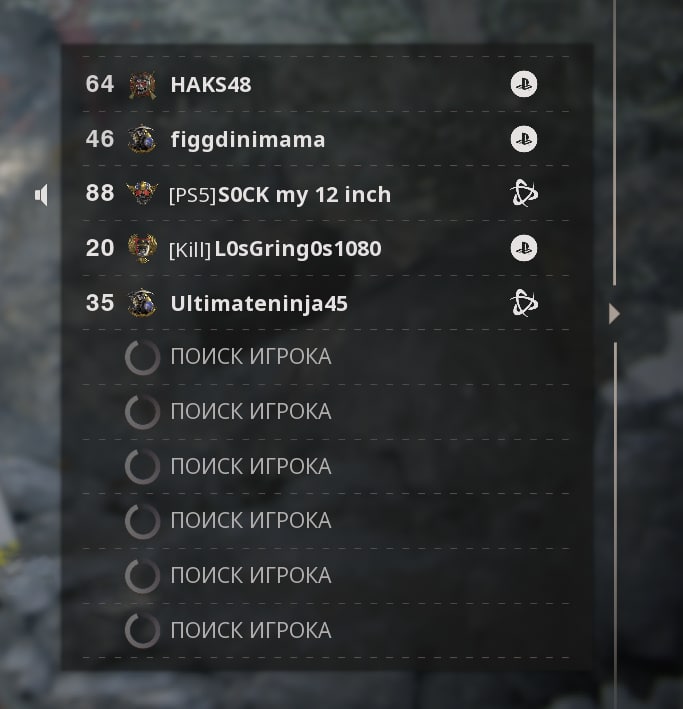Image resolution: width=683 pixels, height=709 pixels.
Task: Open figgdinimama's emblem avatar
Action: tap(142, 139)
